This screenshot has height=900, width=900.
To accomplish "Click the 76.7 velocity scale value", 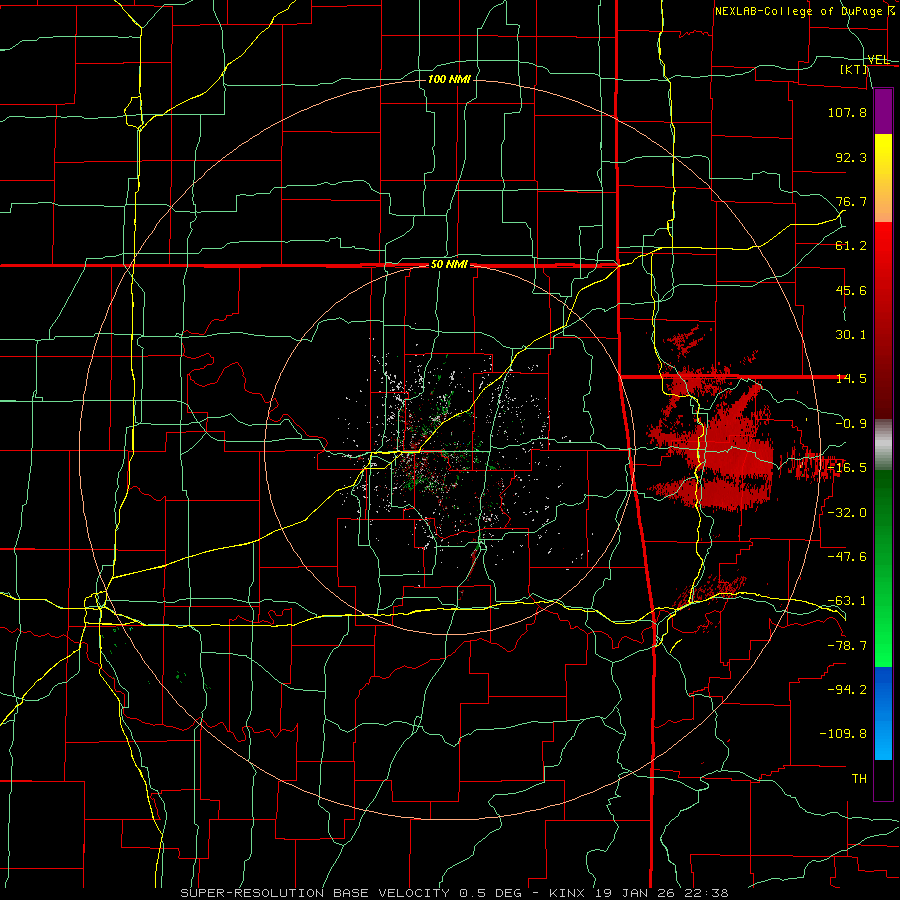I will click(851, 201).
